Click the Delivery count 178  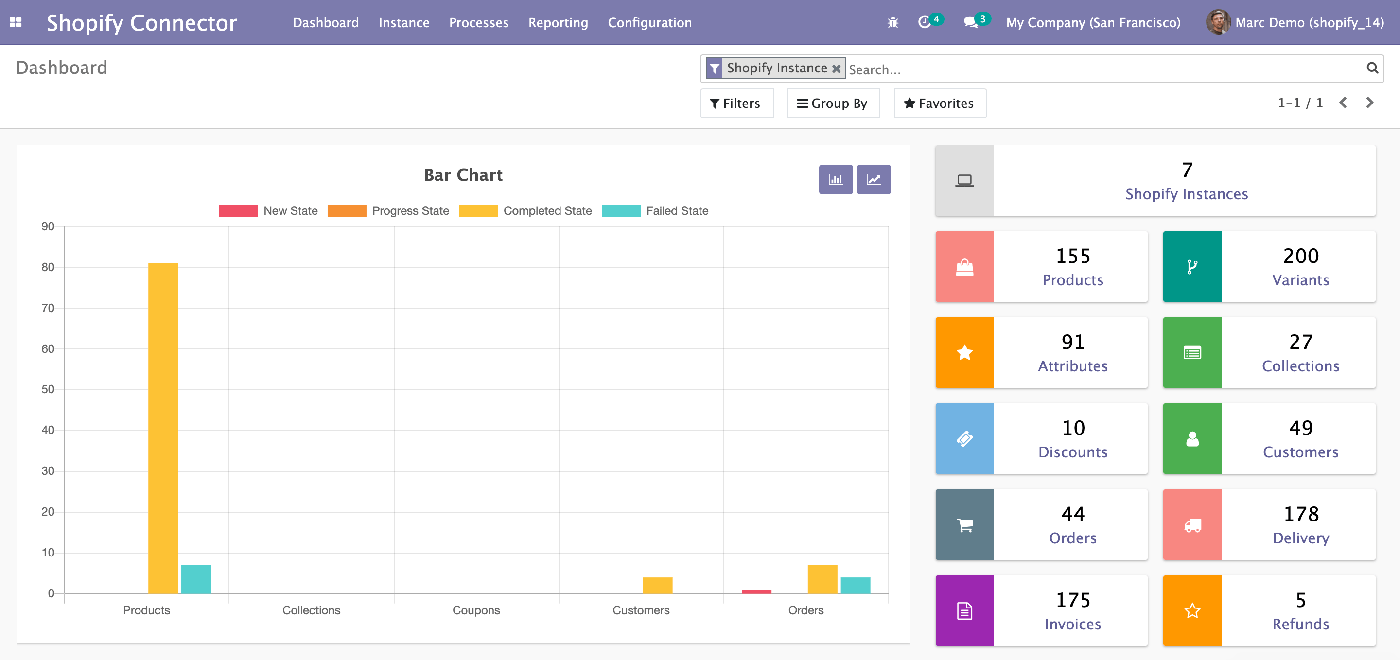pos(1301,514)
